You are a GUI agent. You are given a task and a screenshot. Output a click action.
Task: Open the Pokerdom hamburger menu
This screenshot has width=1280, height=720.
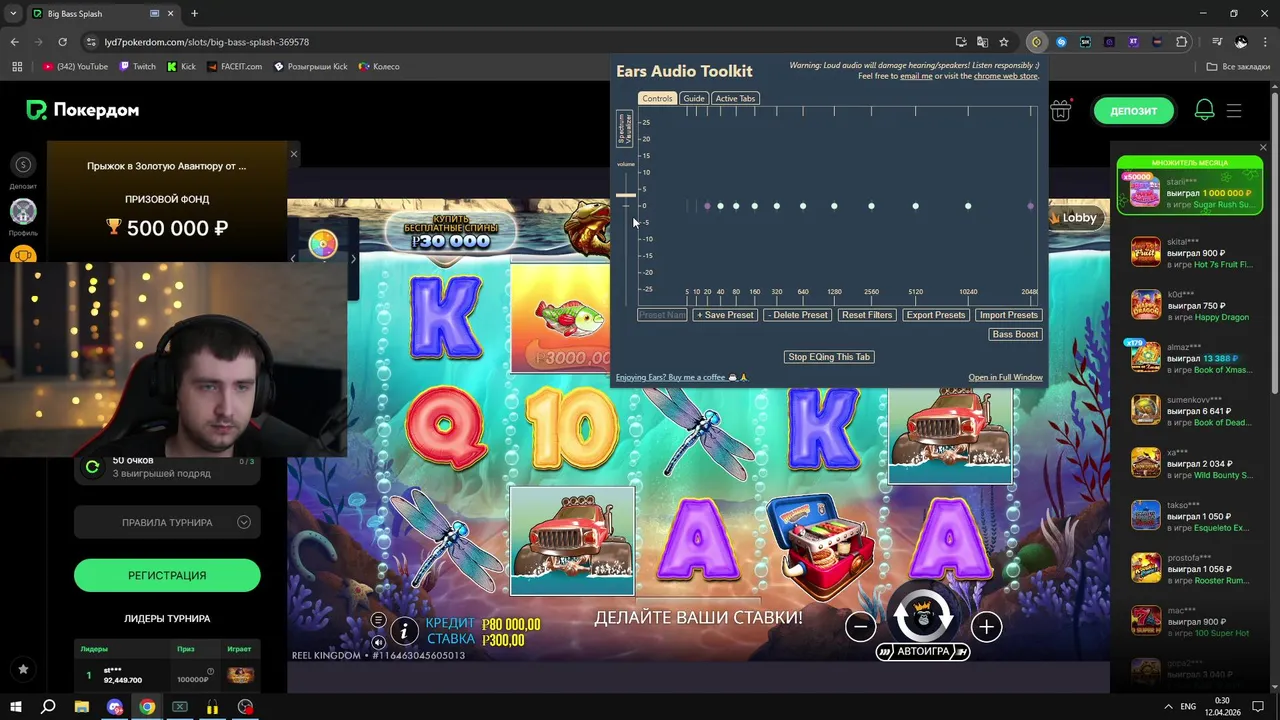point(1234,111)
